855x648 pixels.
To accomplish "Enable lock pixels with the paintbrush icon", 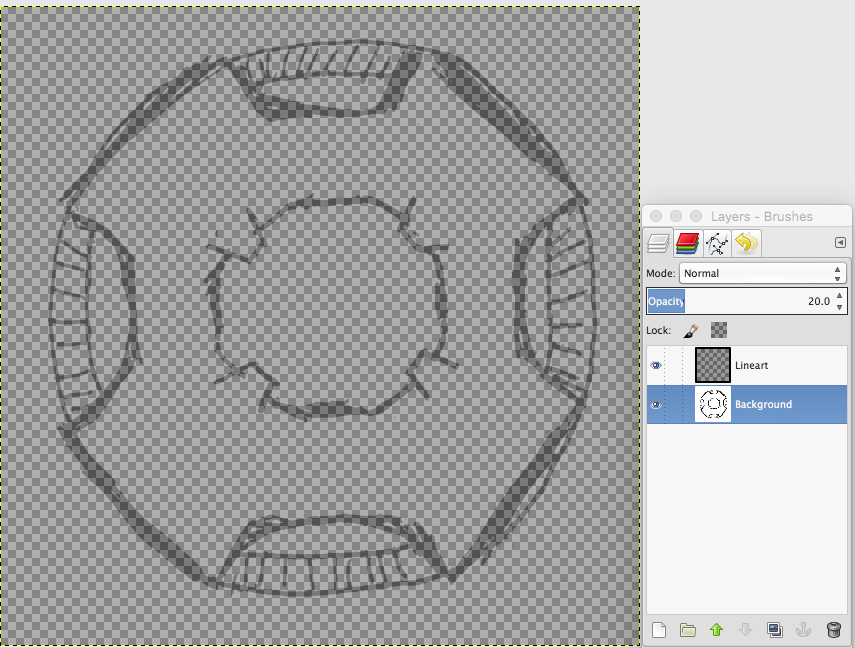I will (690, 329).
